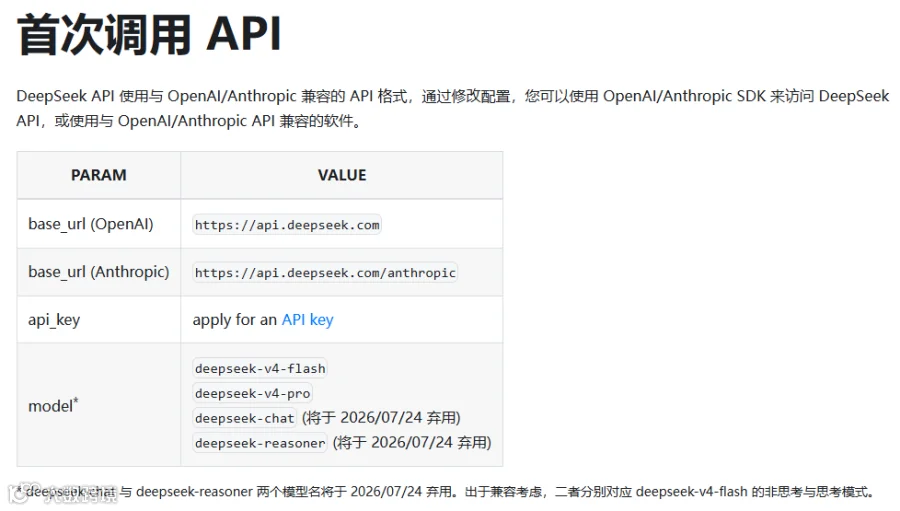
Task: Click the model* parameter cell
Action: point(99,405)
